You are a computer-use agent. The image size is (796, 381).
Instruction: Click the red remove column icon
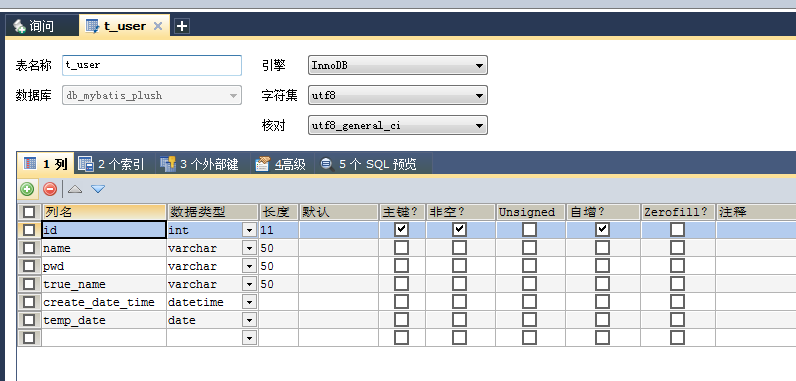pyautogui.click(x=50, y=189)
